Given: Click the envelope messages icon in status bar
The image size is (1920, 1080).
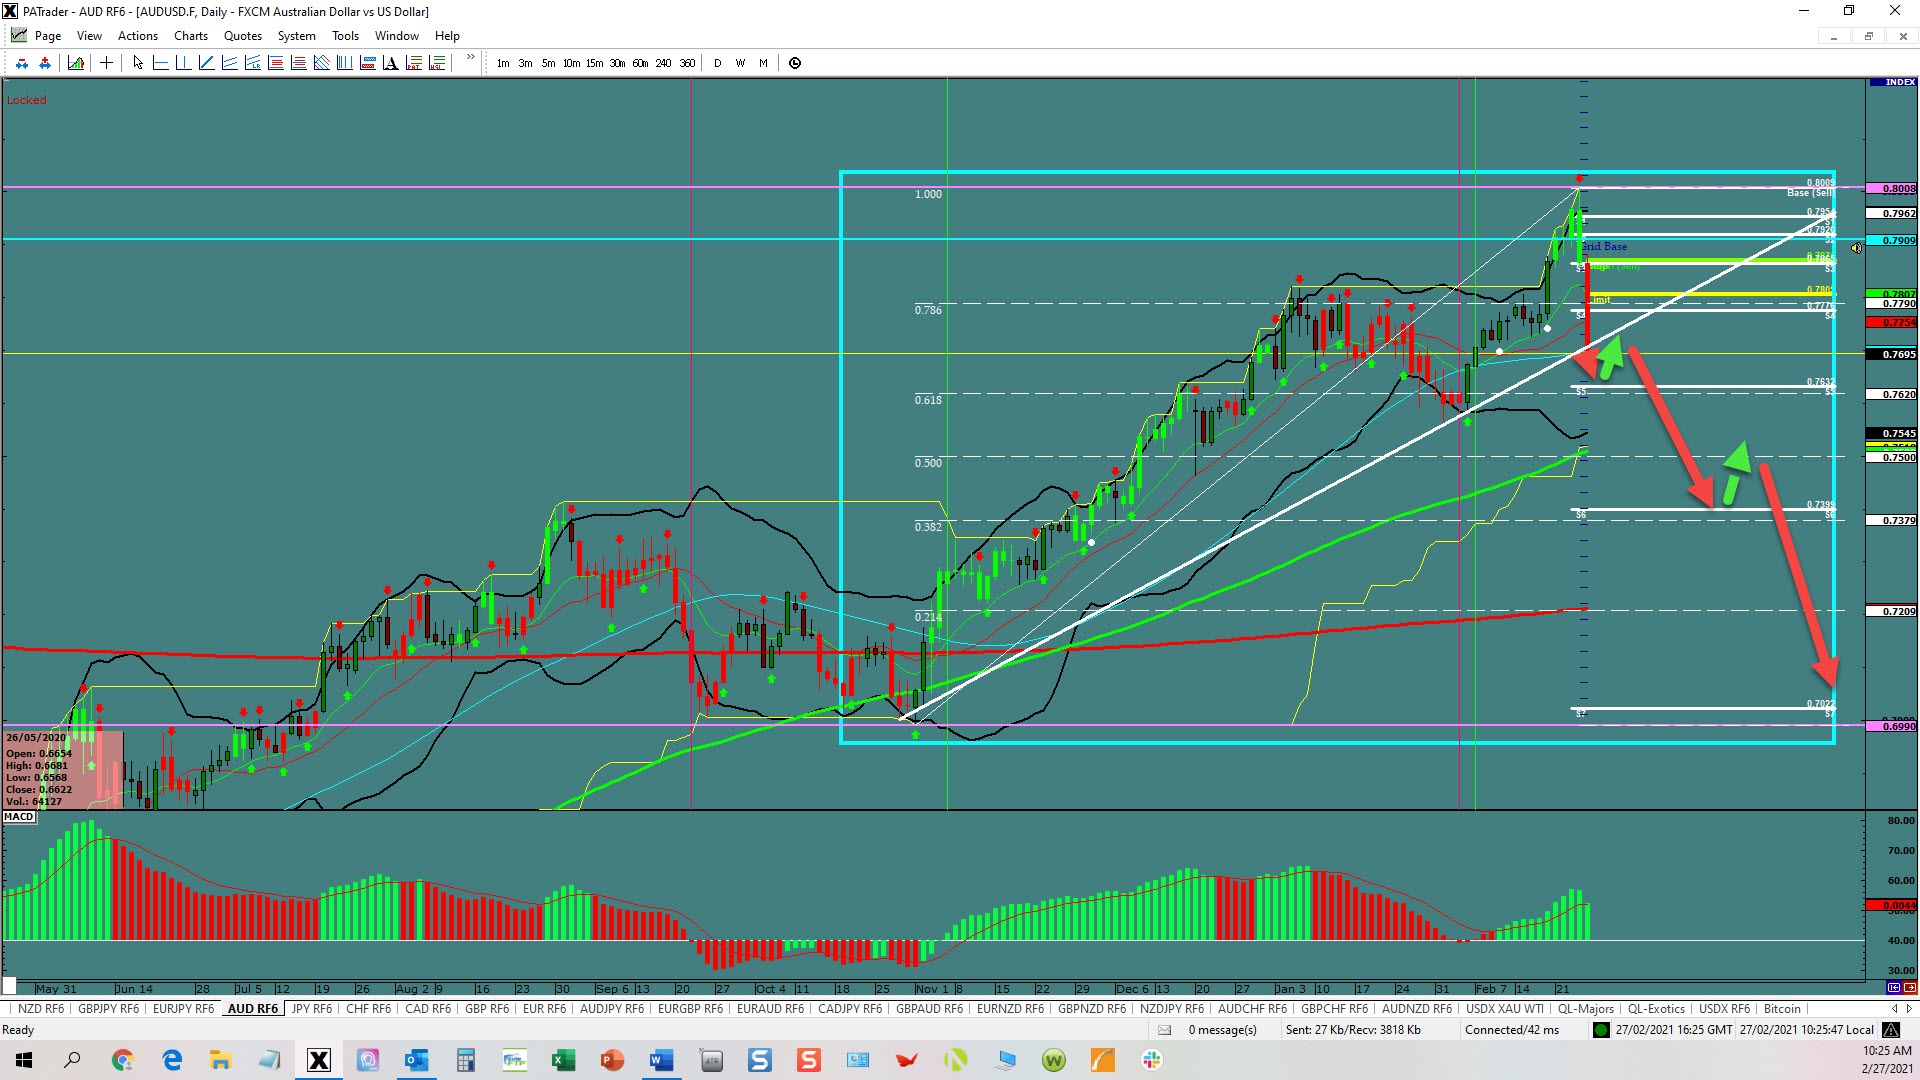Looking at the screenshot, I should click(1164, 1030).
